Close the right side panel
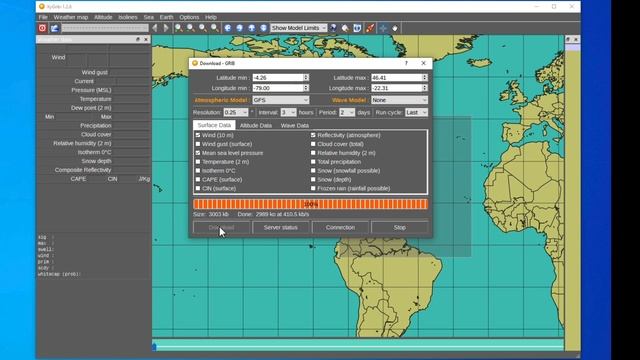The width and height of the screenshot is (640, 360). point(576,39)
